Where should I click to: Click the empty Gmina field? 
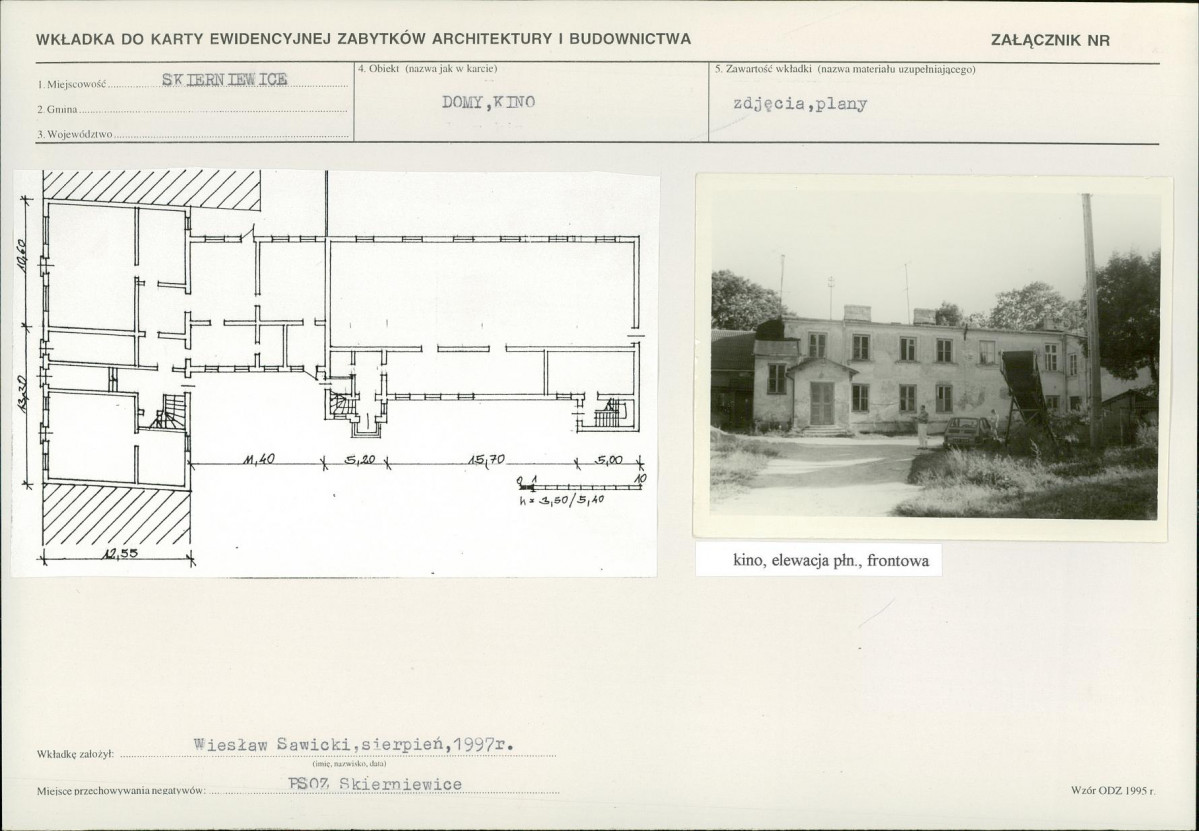click(x=213, y=109)
